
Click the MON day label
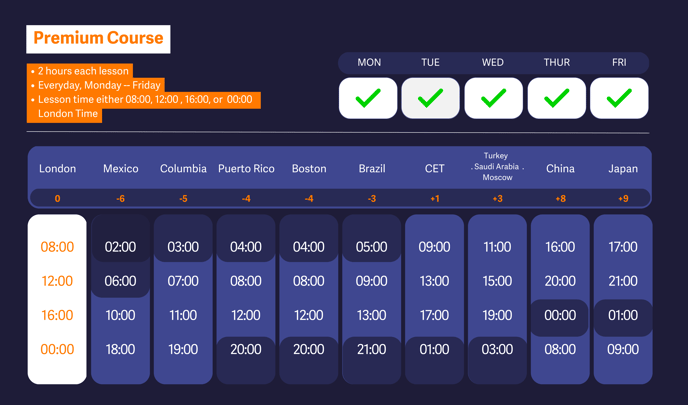[x=369, y=62]
